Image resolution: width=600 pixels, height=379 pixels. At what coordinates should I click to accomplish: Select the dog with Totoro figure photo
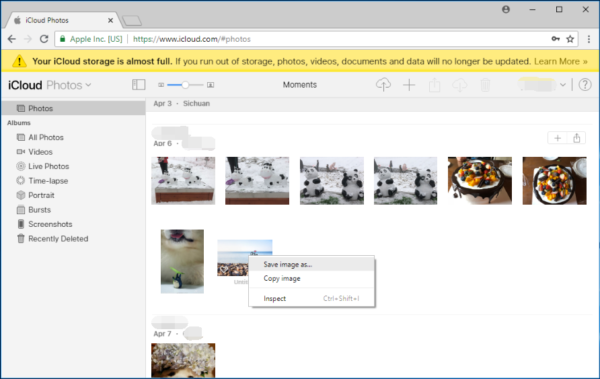tap(182, 261)
